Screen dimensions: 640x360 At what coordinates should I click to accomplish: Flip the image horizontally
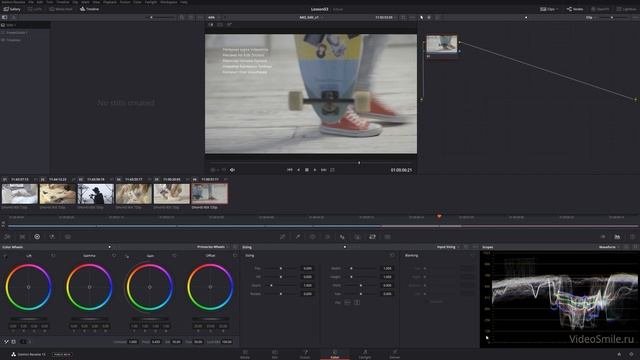click(347, 302)
